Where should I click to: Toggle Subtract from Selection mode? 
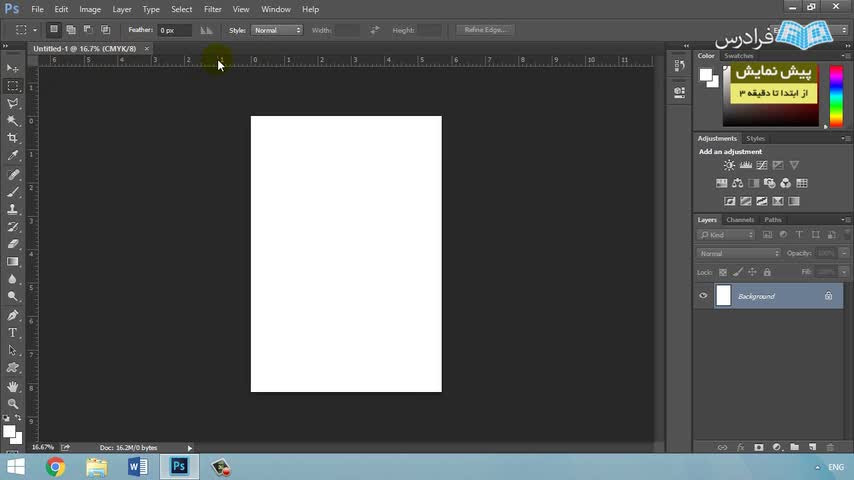point(88,29)
